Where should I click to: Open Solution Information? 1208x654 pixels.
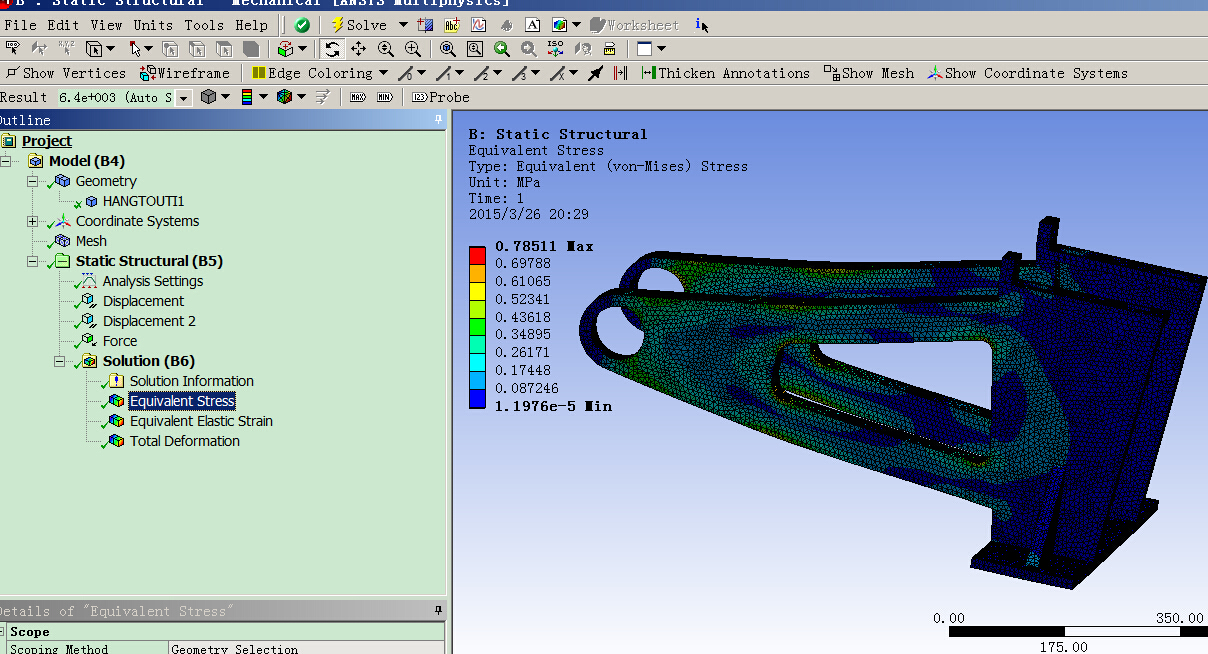point(191,381)
